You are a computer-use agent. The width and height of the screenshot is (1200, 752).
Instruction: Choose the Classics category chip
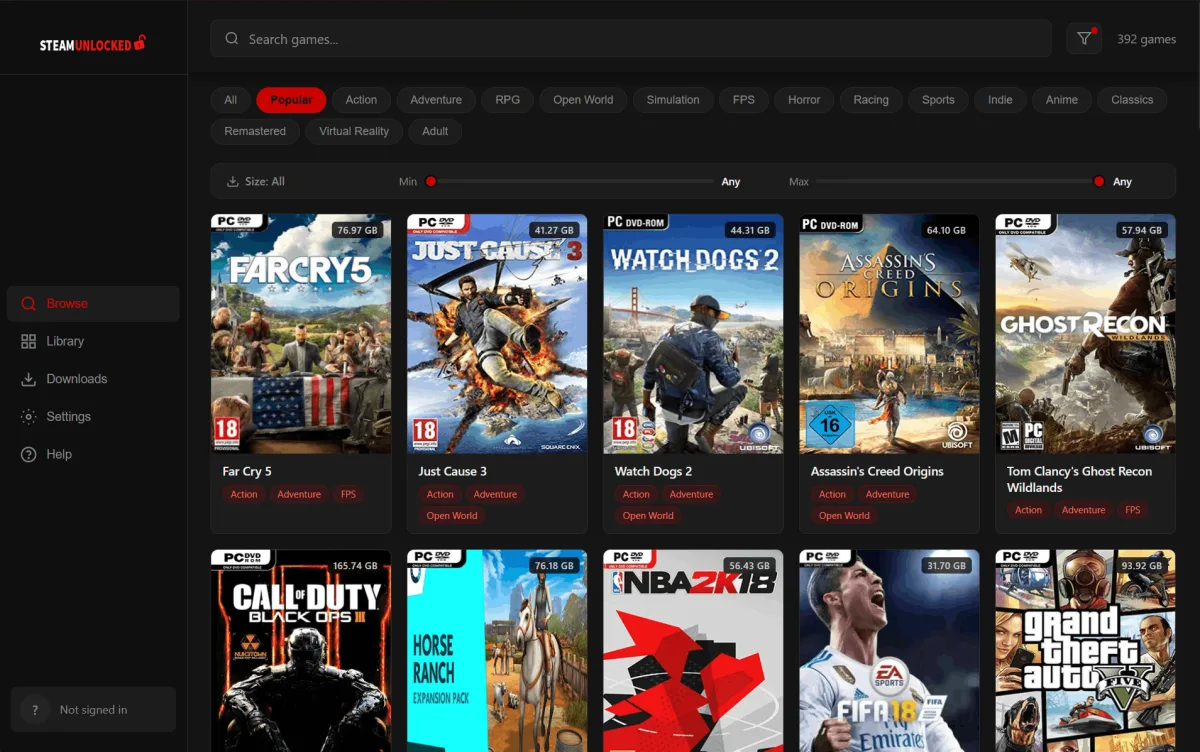1132,100
